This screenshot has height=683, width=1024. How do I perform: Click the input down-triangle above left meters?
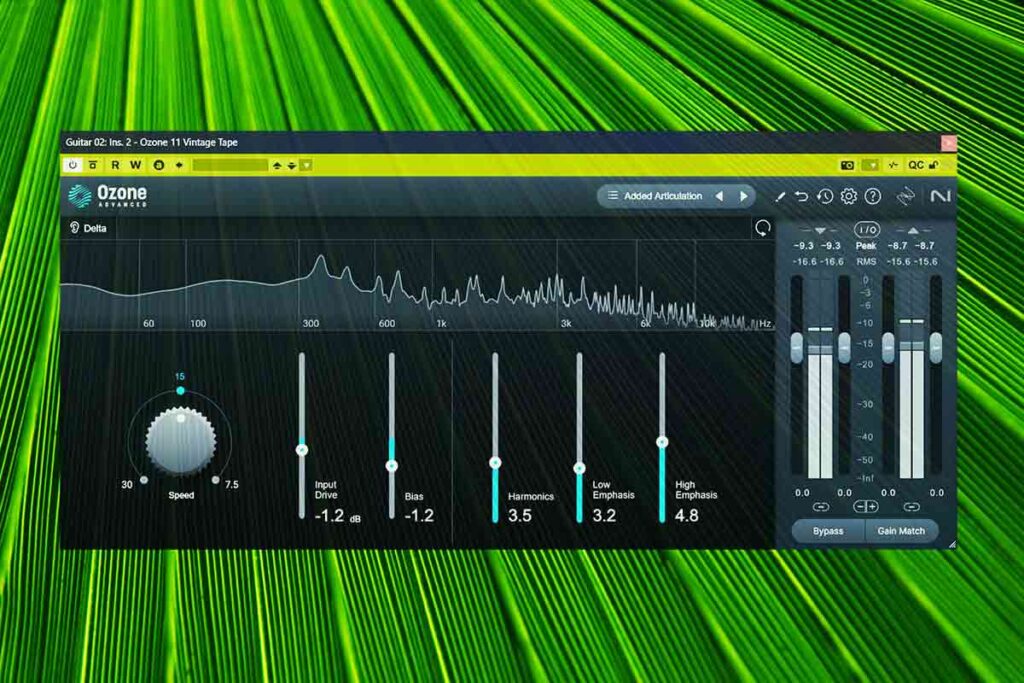[820, 230]
